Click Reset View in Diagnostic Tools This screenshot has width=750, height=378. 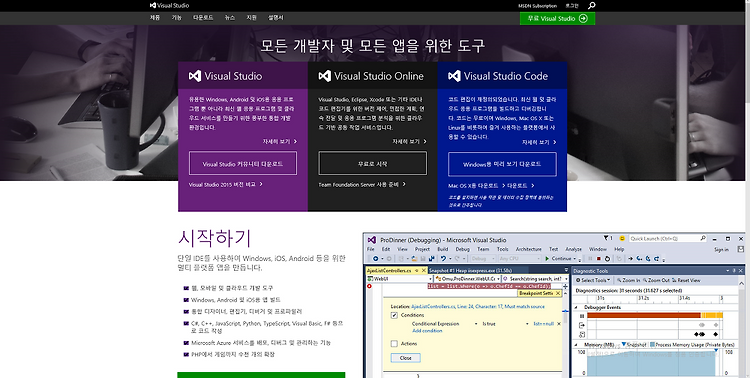(686, 280)
